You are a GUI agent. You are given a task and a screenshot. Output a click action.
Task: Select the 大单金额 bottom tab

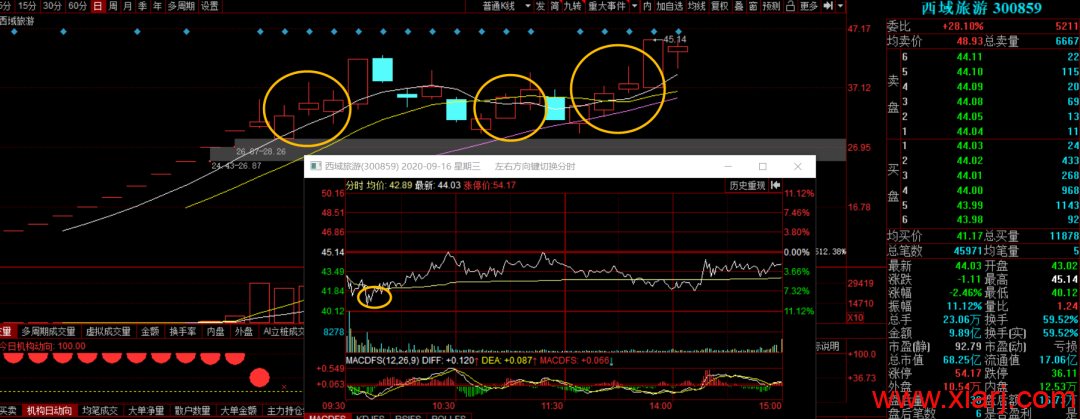238,411
